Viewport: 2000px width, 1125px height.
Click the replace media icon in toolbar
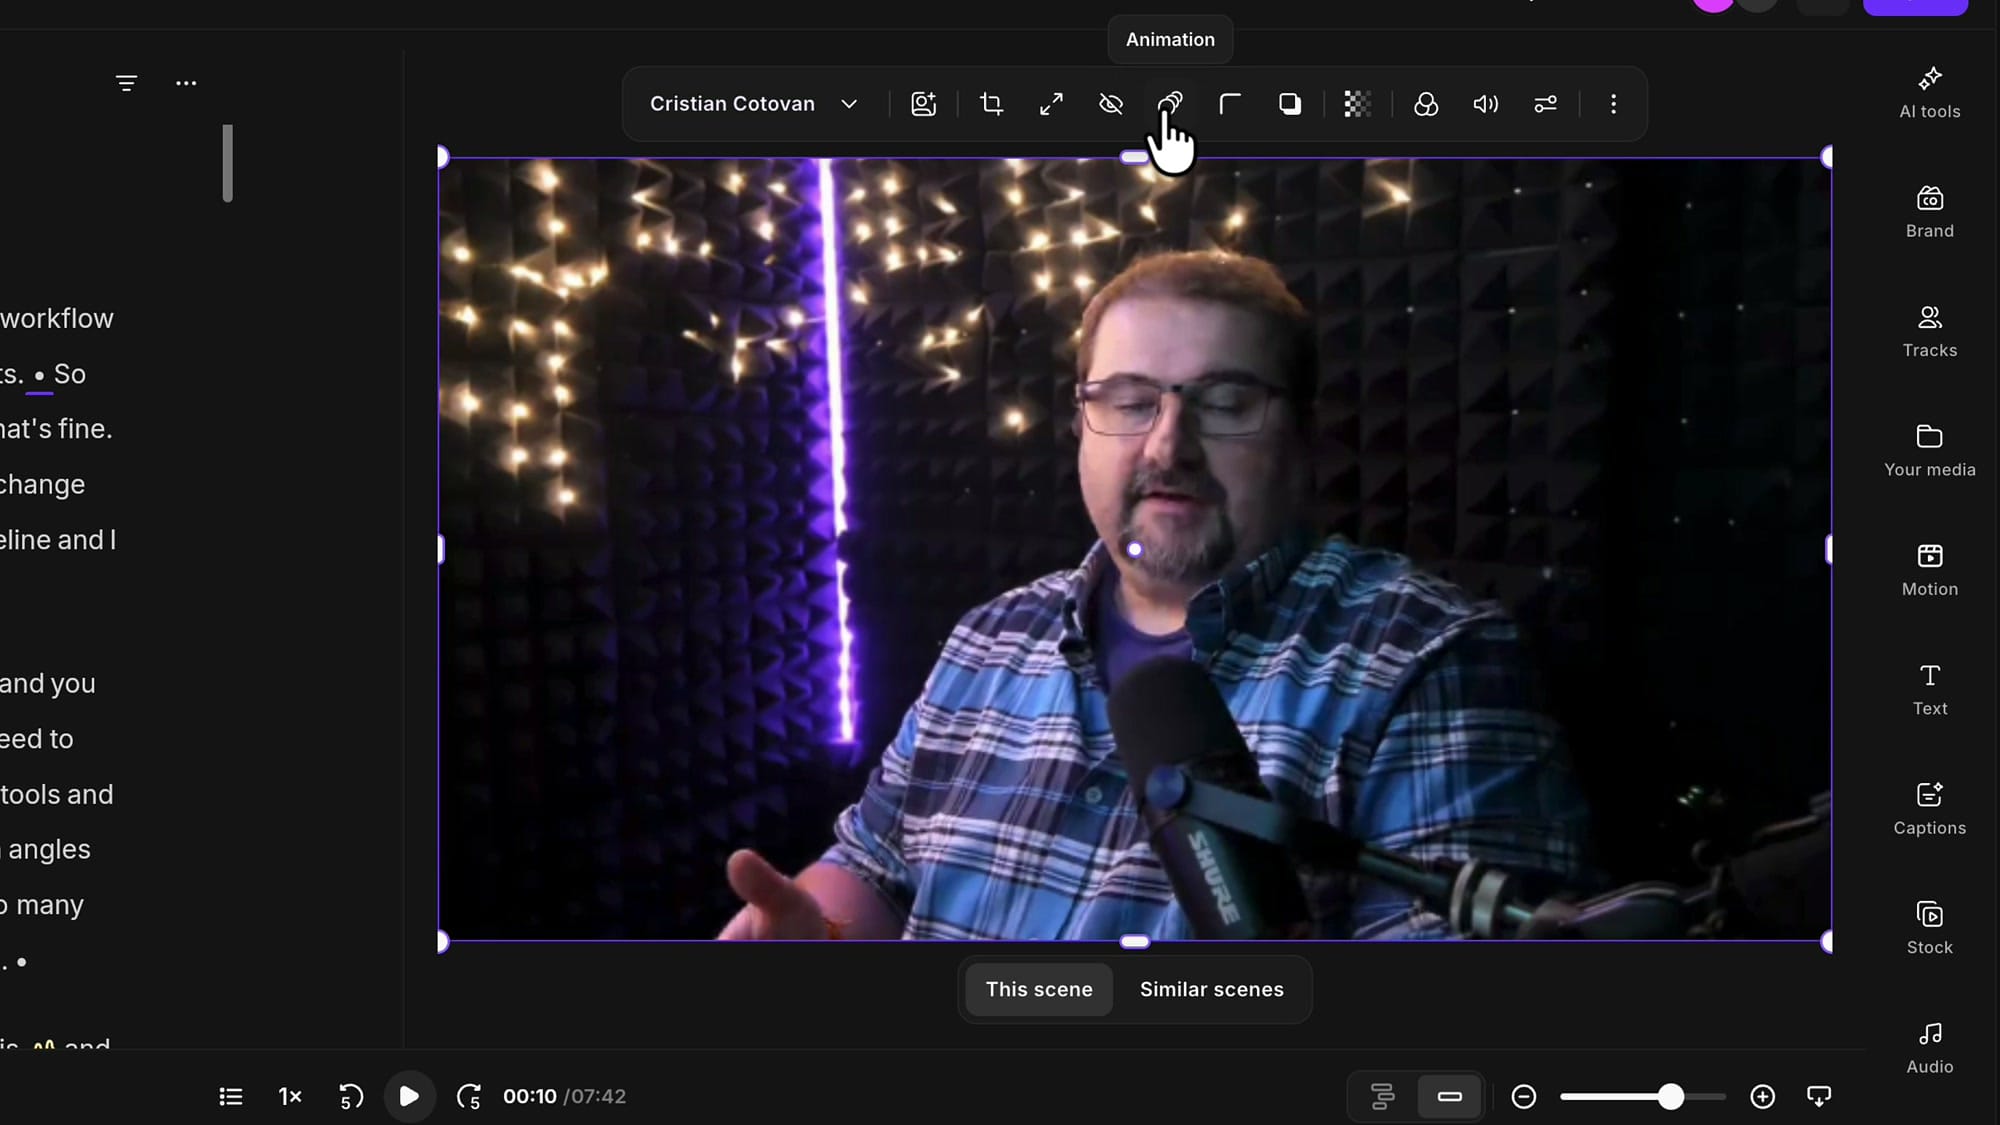tap(923, 104)
